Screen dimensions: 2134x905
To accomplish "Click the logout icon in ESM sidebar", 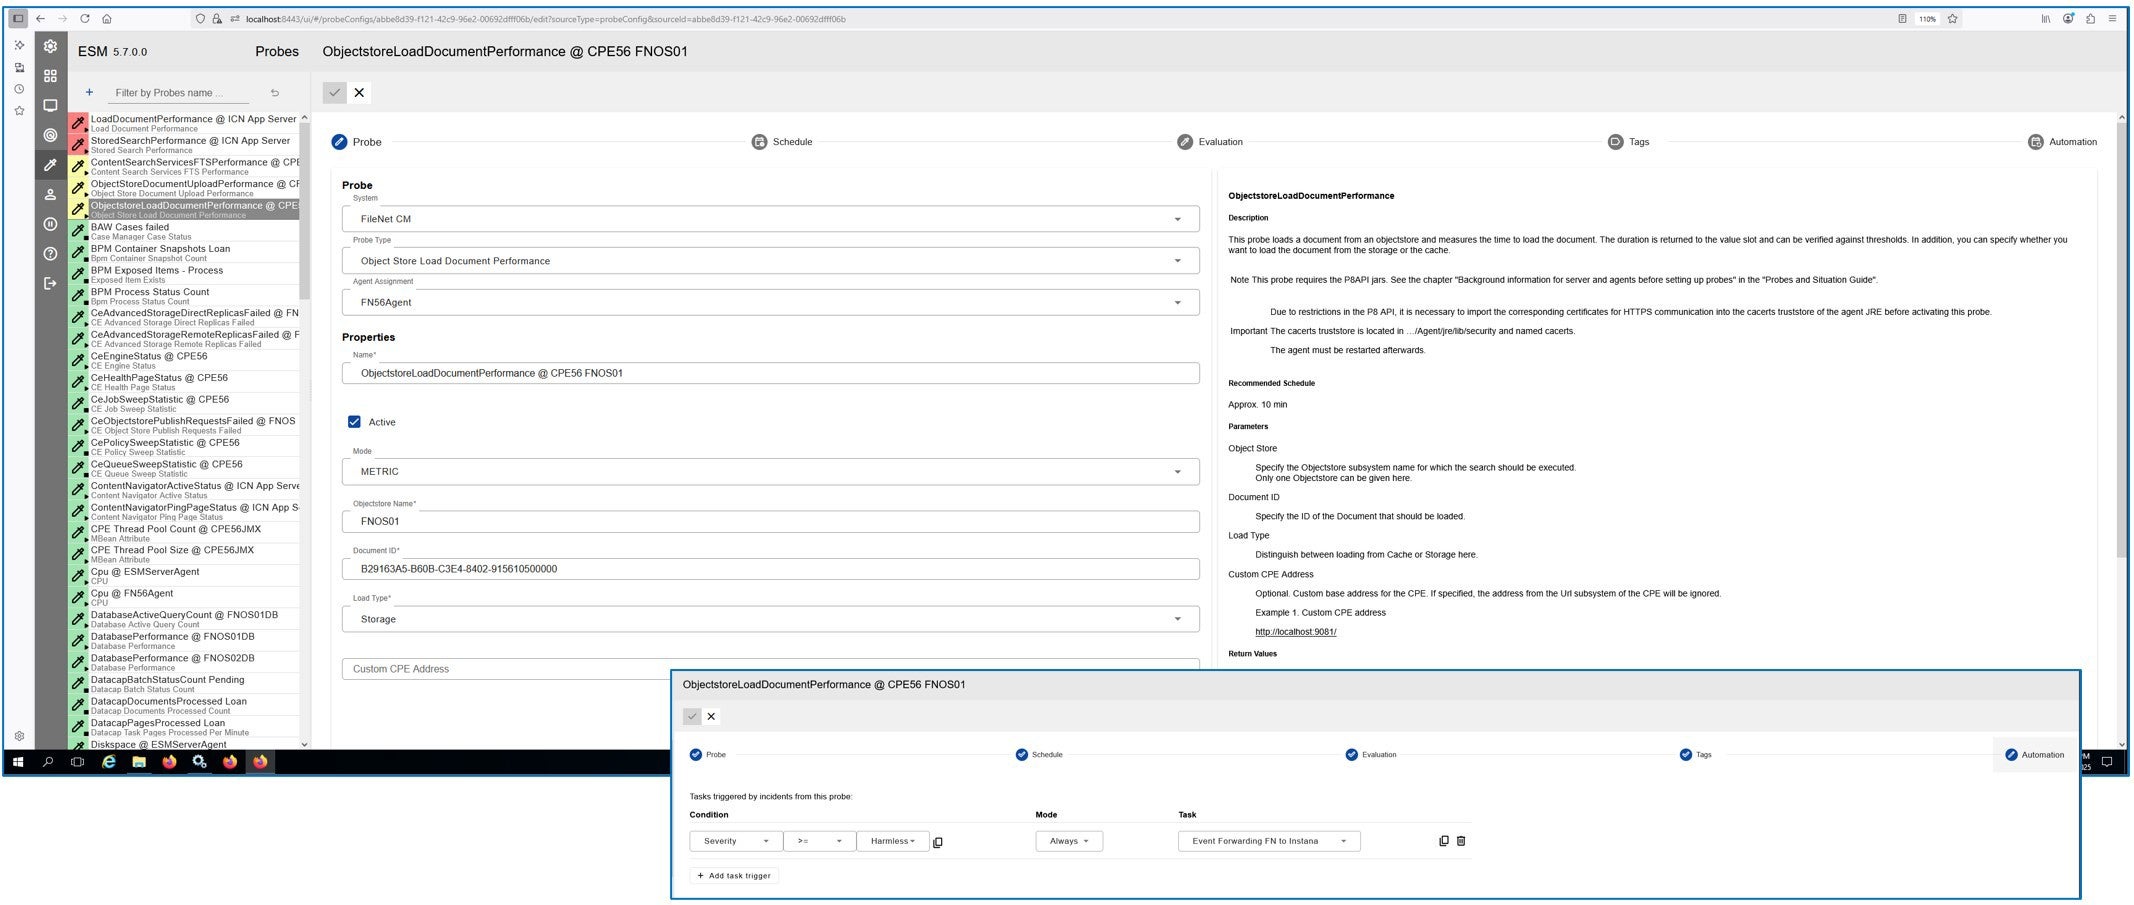I will (50, 283).
